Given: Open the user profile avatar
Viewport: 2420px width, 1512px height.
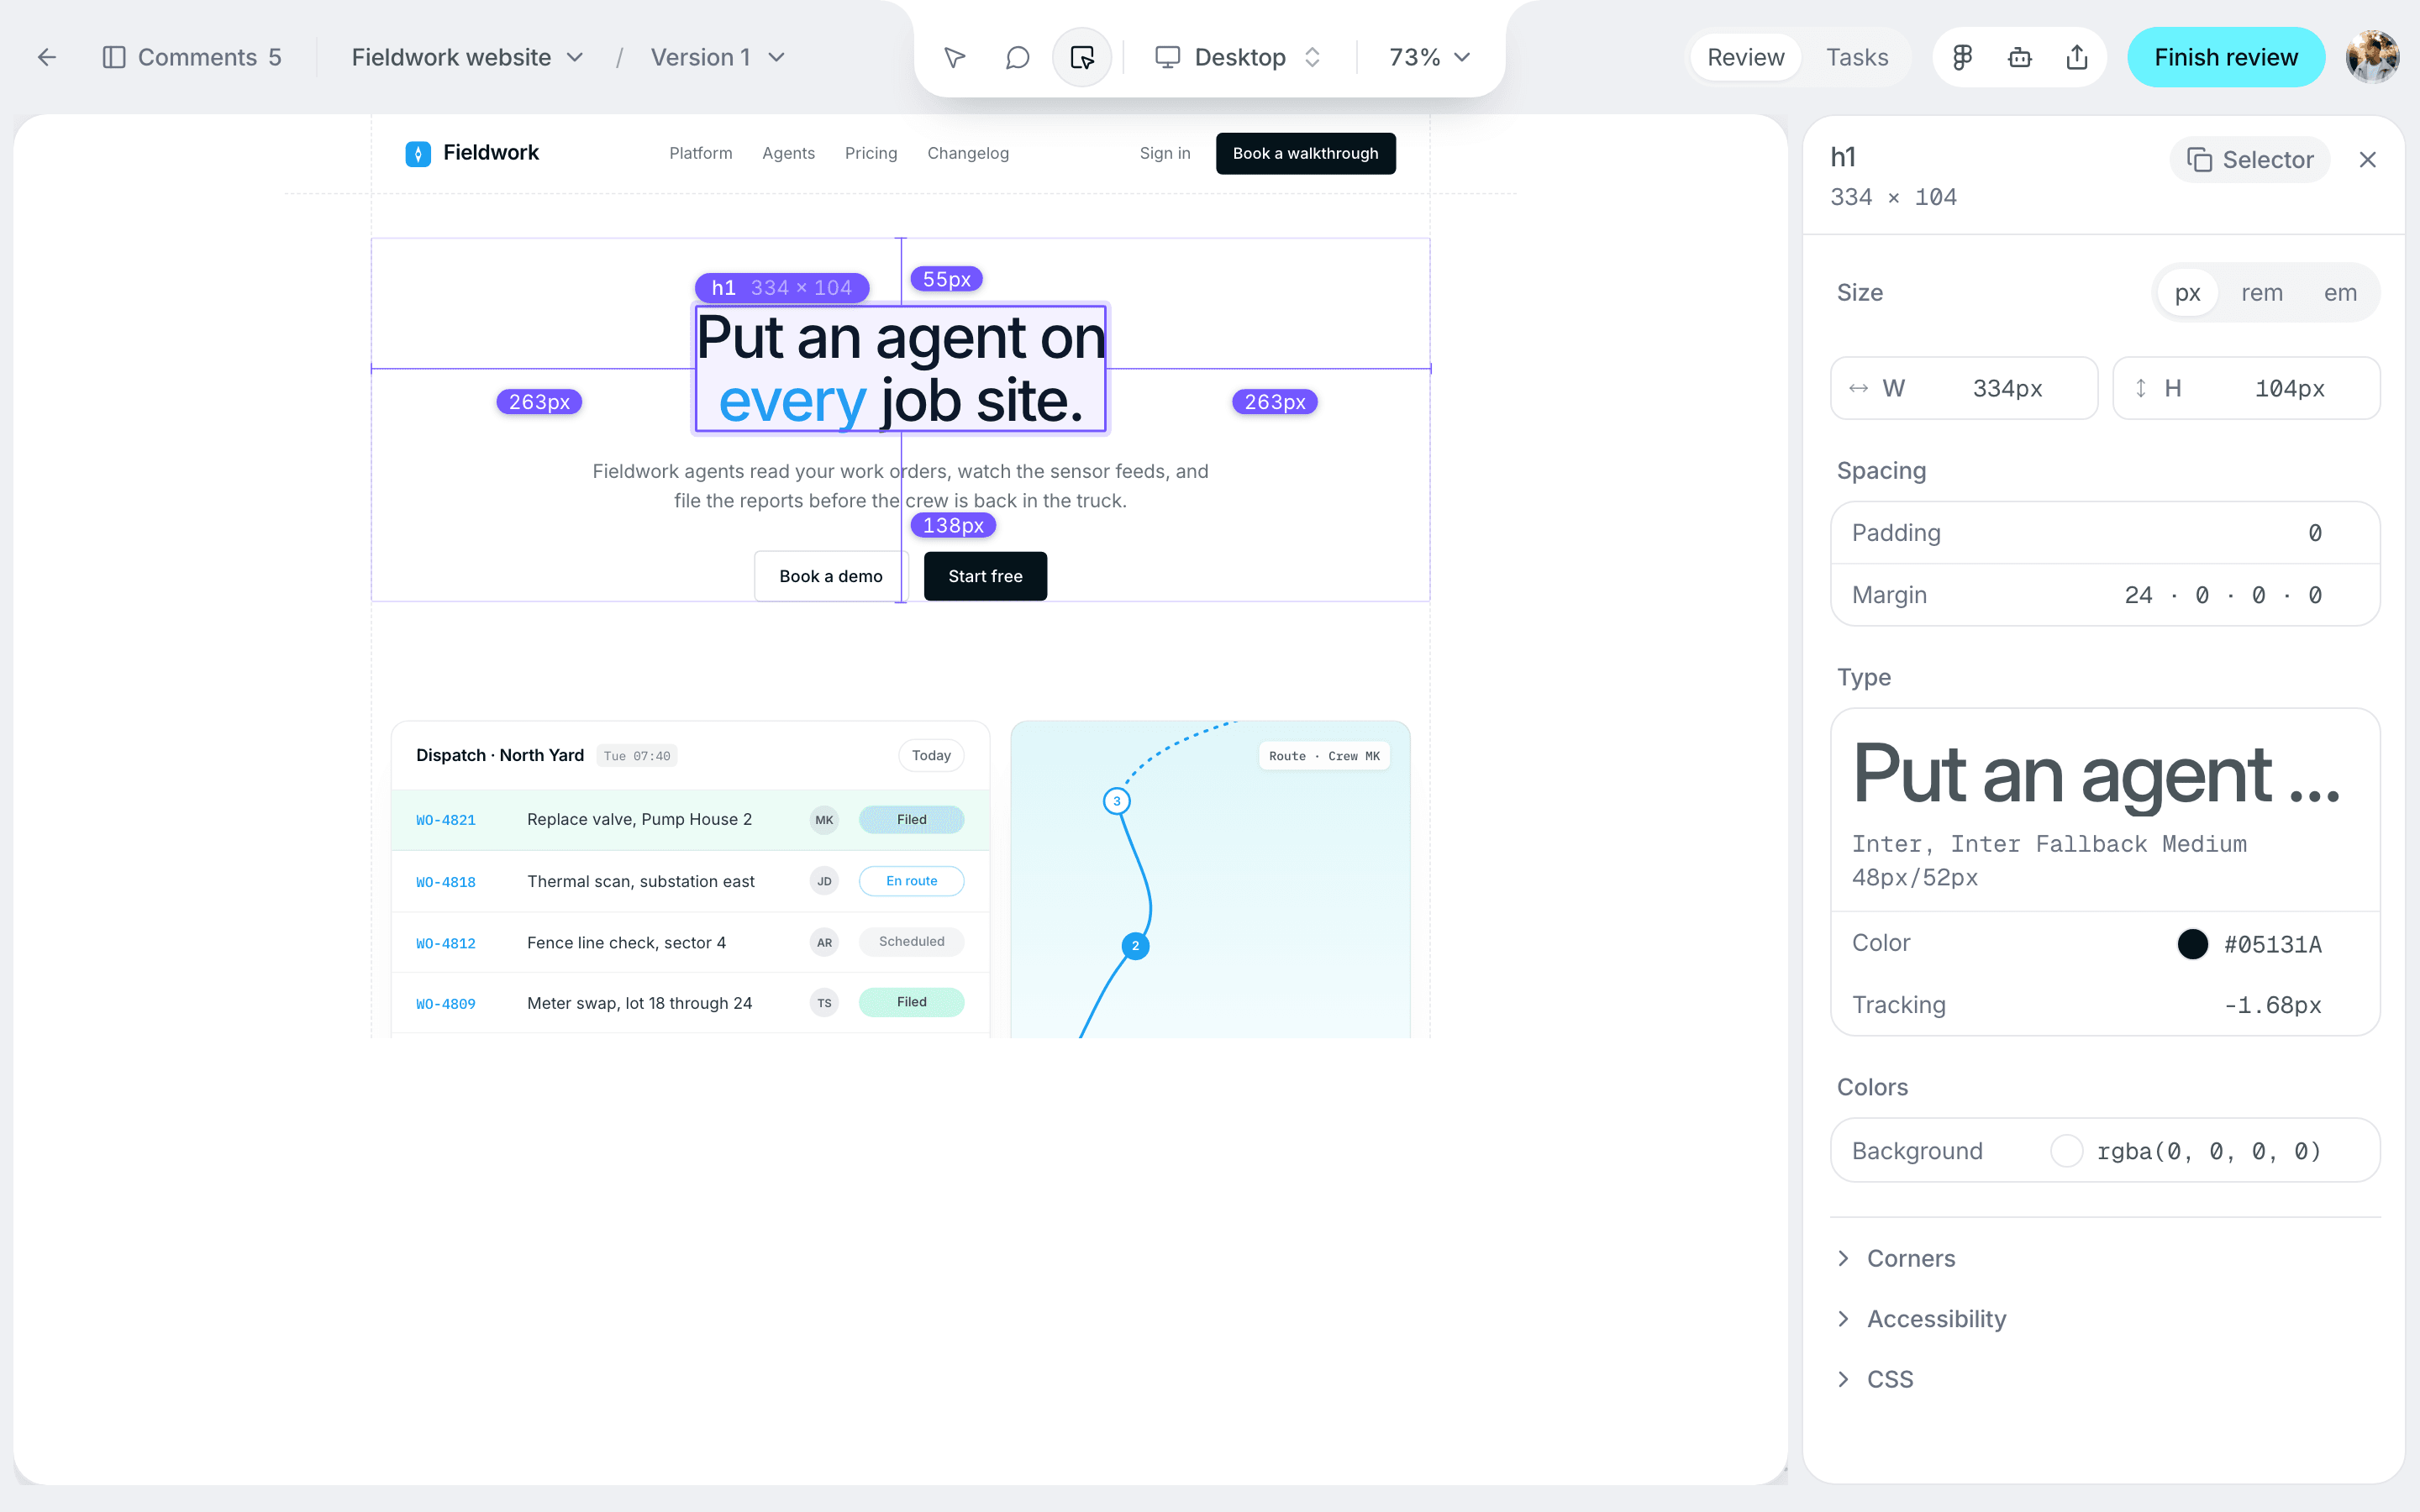Looking at the screenshot, I should [x=2372, y=57].
